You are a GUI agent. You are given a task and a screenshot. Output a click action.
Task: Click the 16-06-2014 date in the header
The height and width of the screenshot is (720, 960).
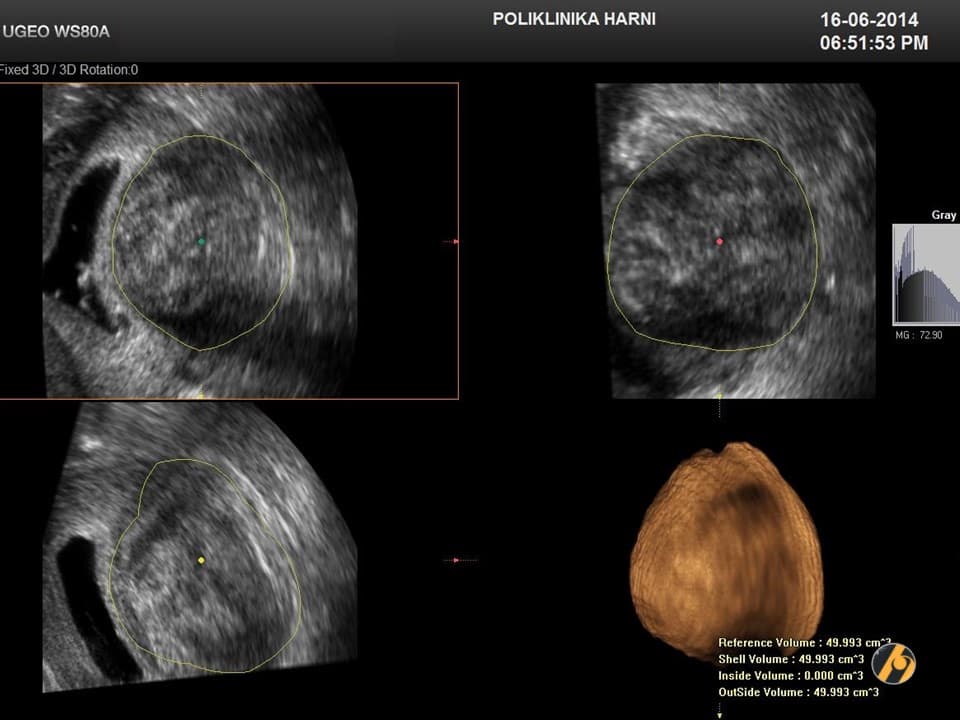pos(869,20)
